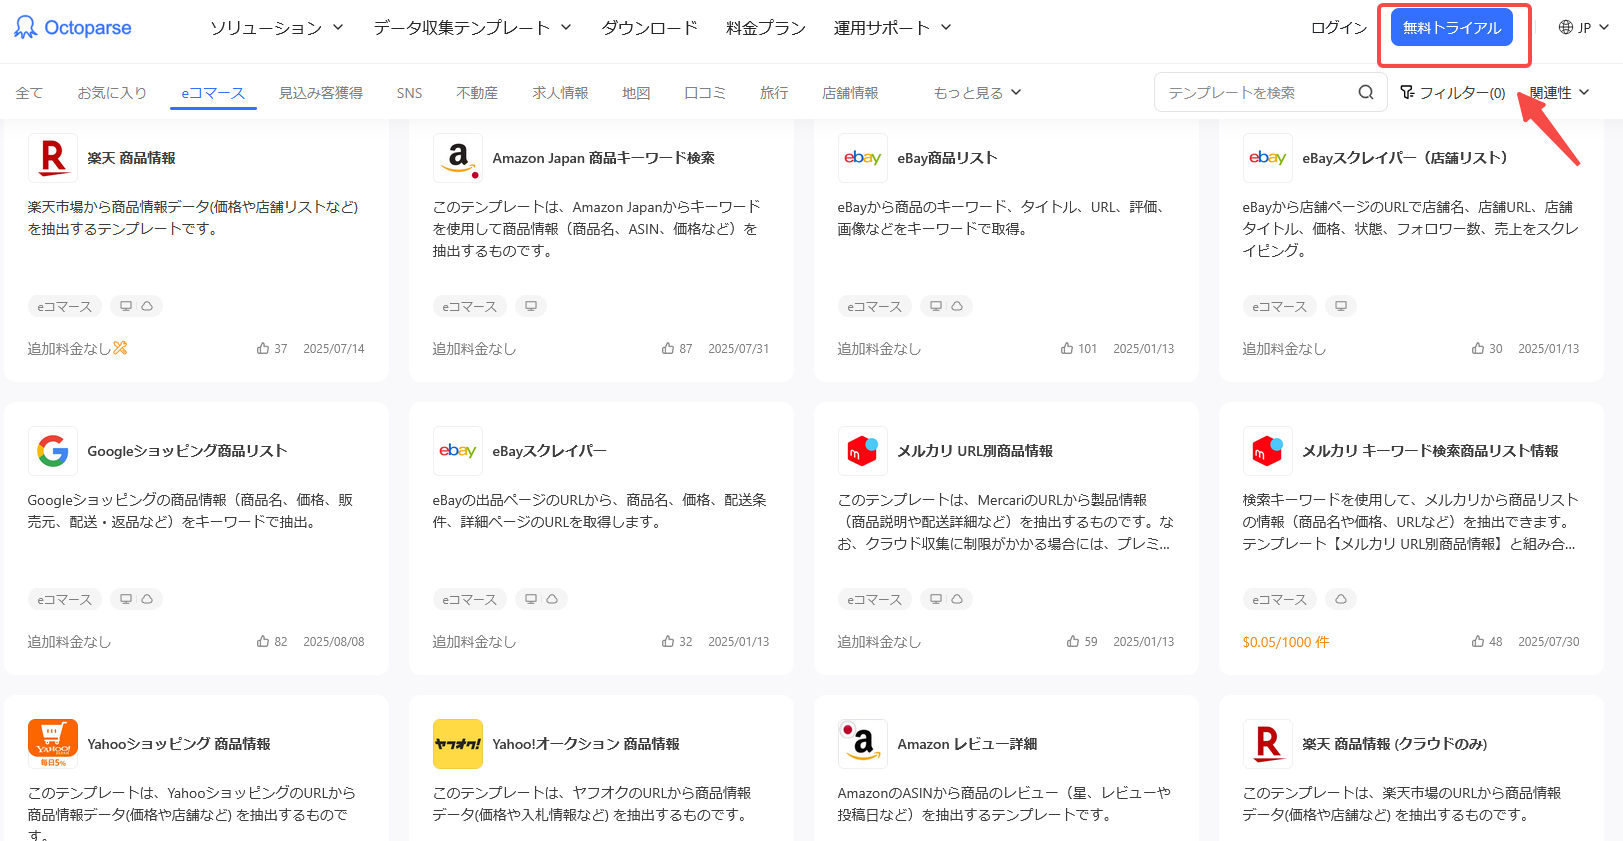Click the eコマース tag on eBayスクレイパー card
The width and height of the screenshot is (1623, 841).
[470, 600]
